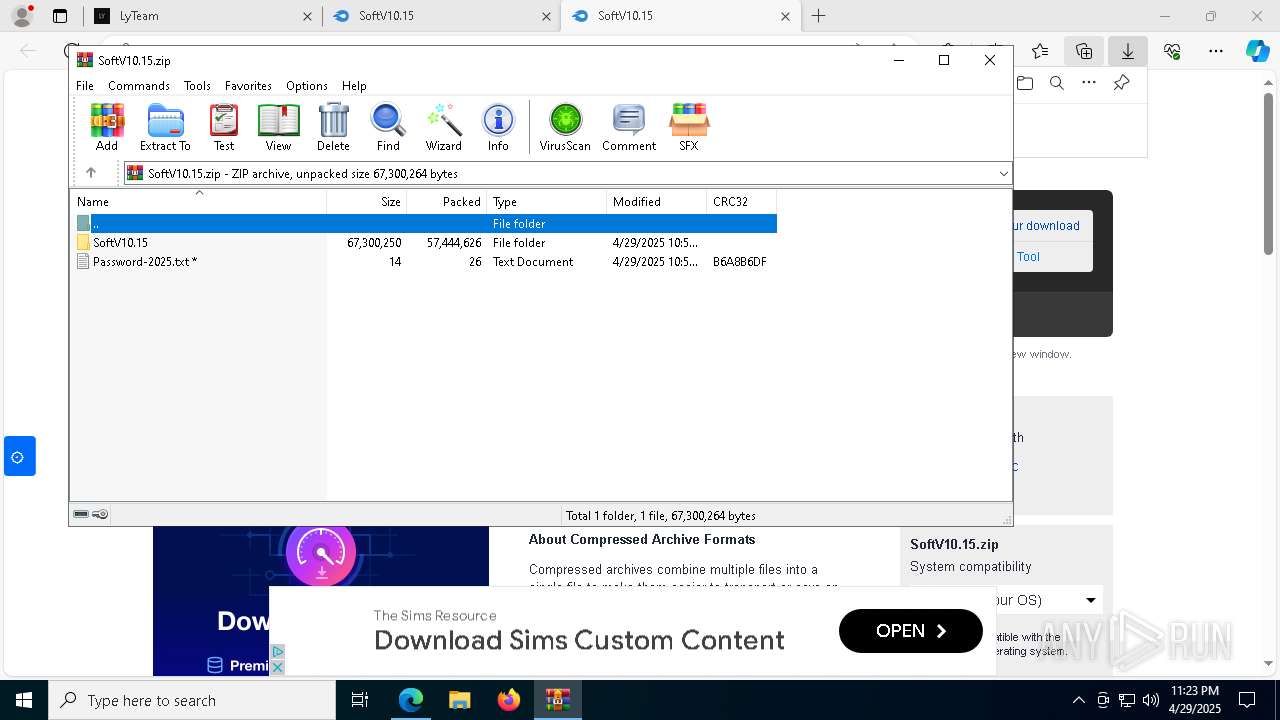This screenshot has width=1280, height=720.
Task: Open Edge Settings and more menu
Action: pyautogui.click(x=1216, y=51)
